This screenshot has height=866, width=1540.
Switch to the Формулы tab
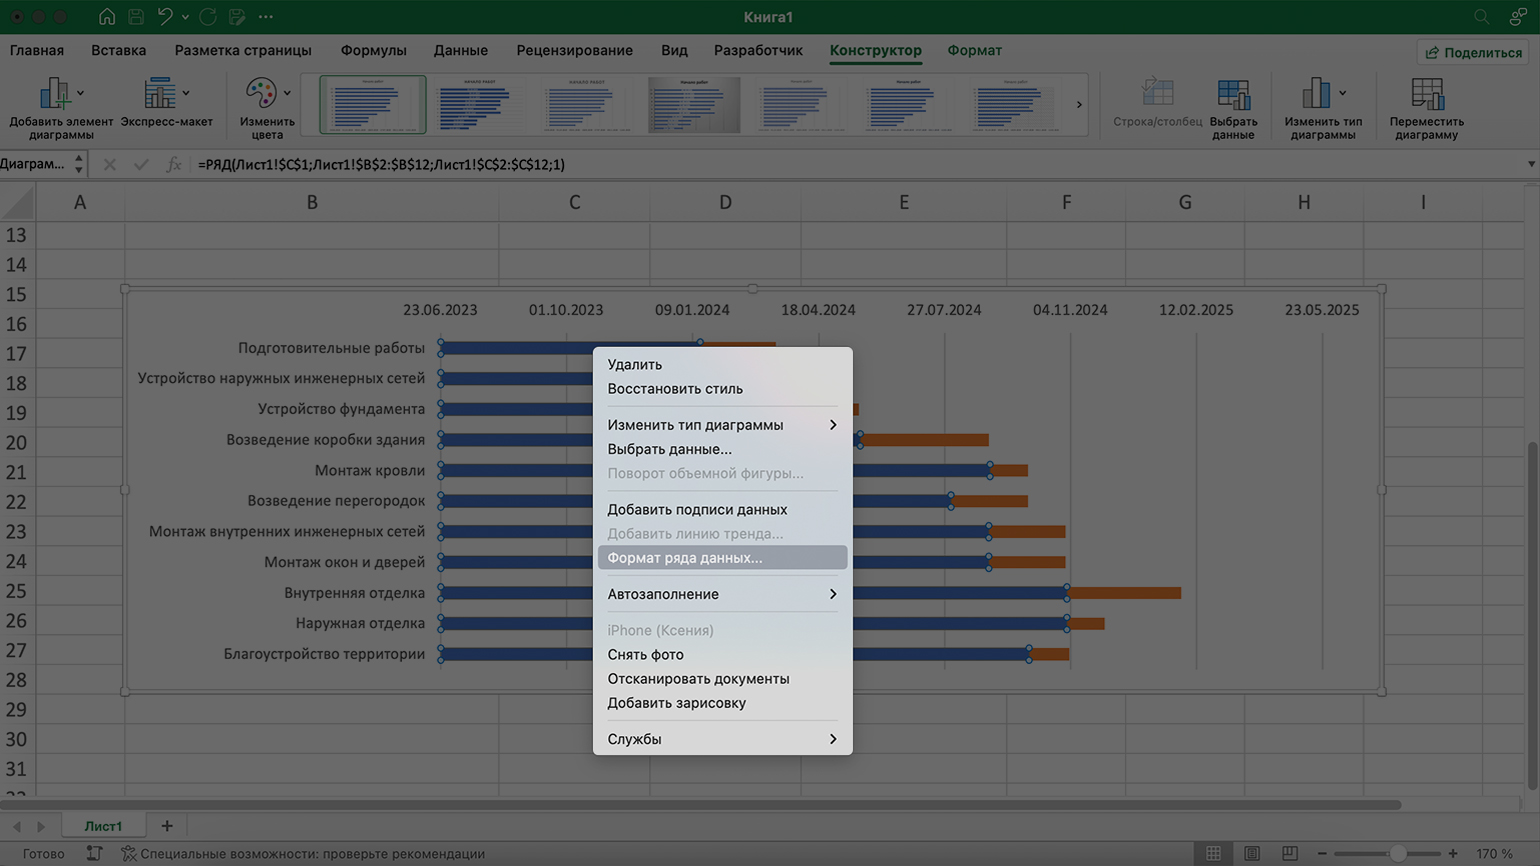pos(373,50)
